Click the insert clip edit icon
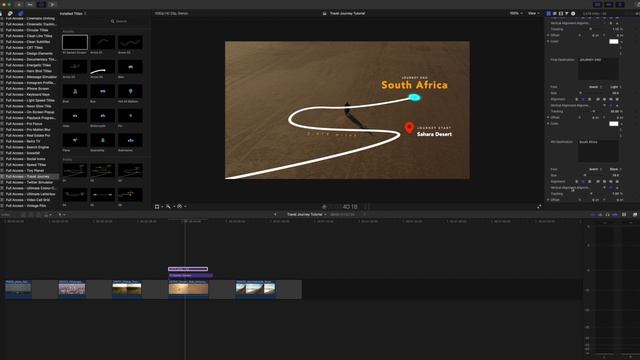Image resolution: width=640 pixels, height=360 pixels. tap(31, 214)
